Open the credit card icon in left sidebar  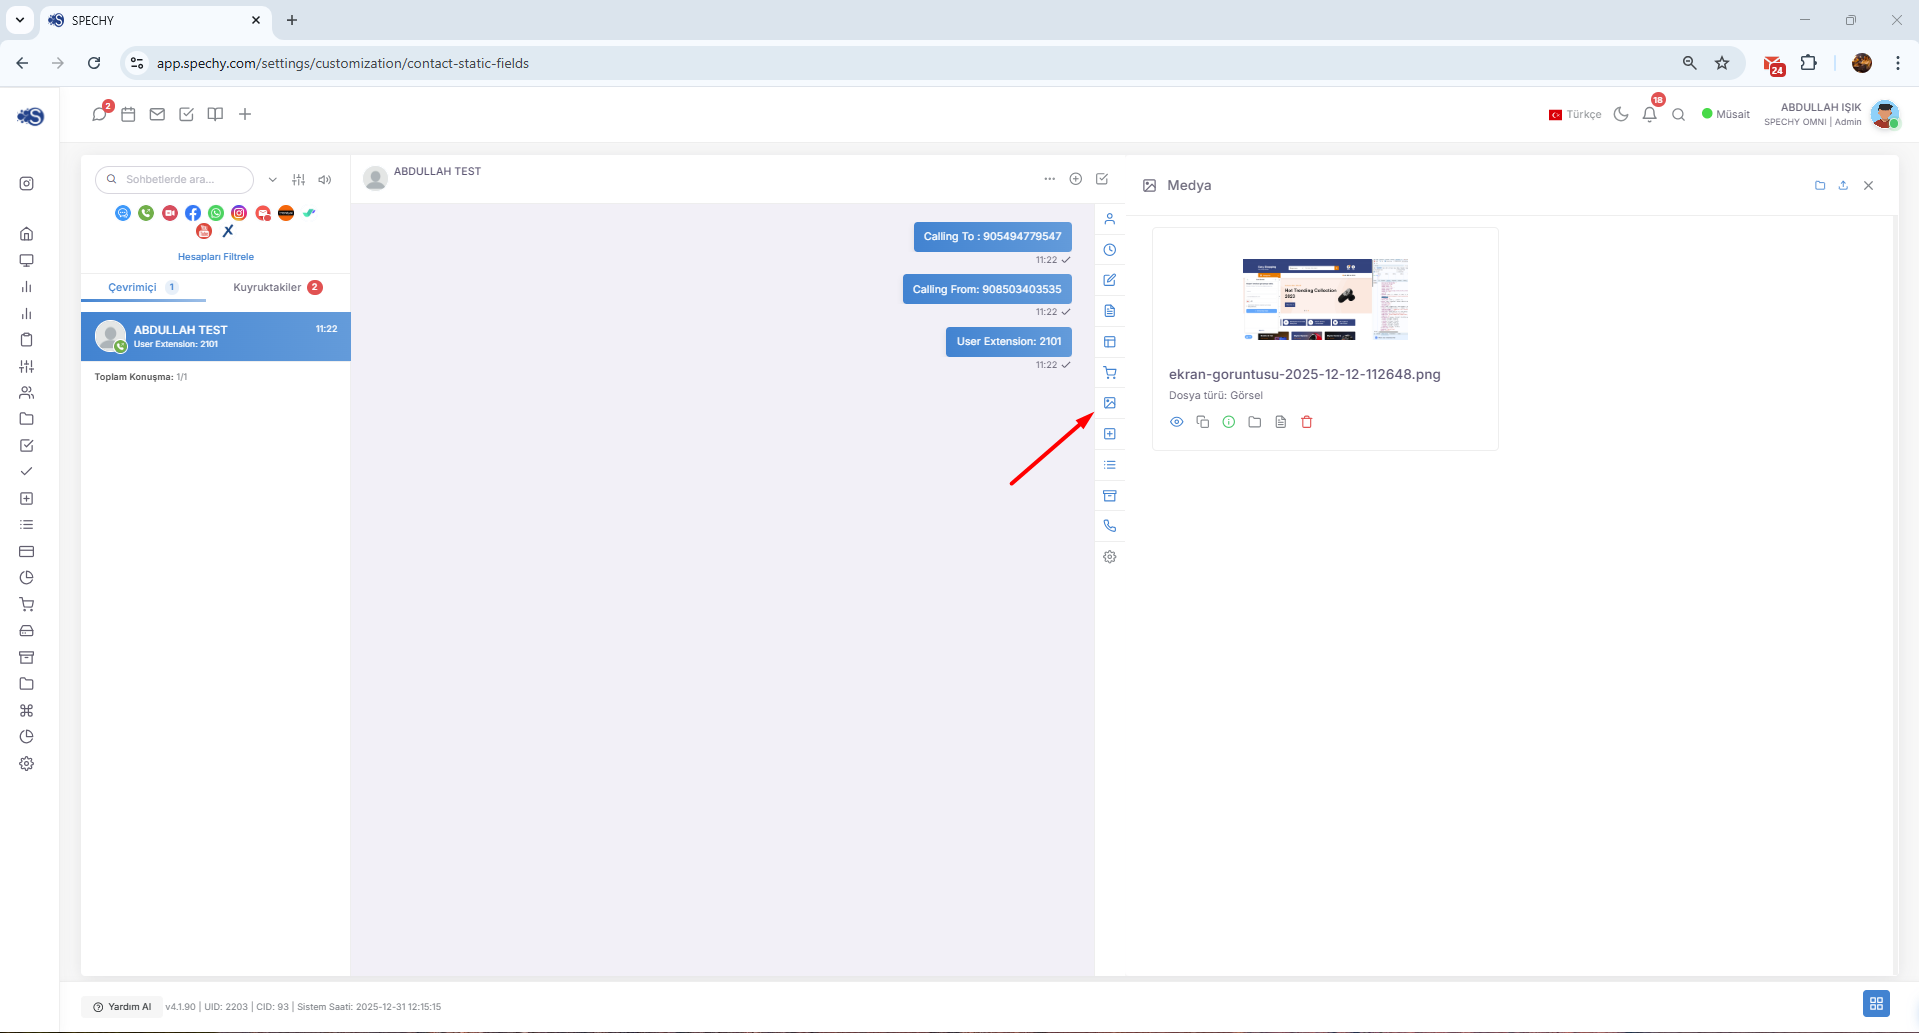click(27, 551)
